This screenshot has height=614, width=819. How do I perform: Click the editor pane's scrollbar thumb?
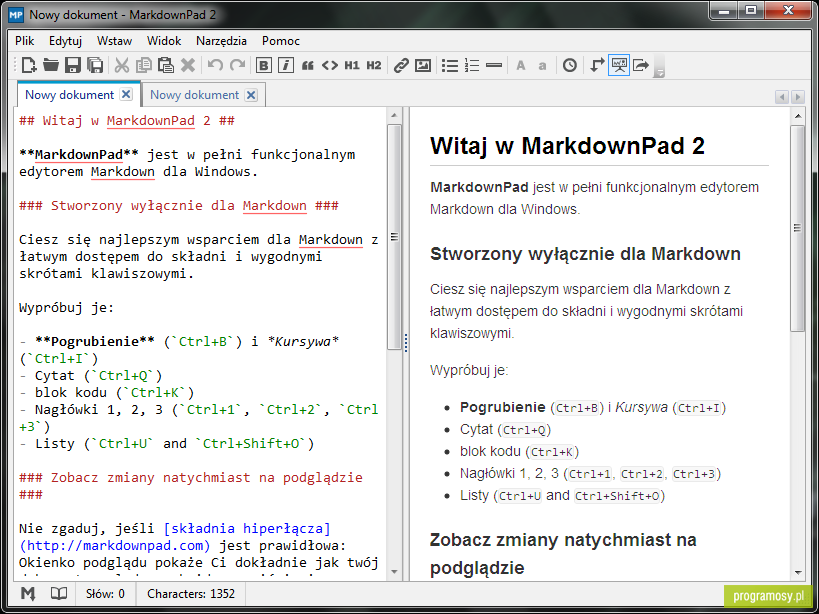click(x=394, y=237)
